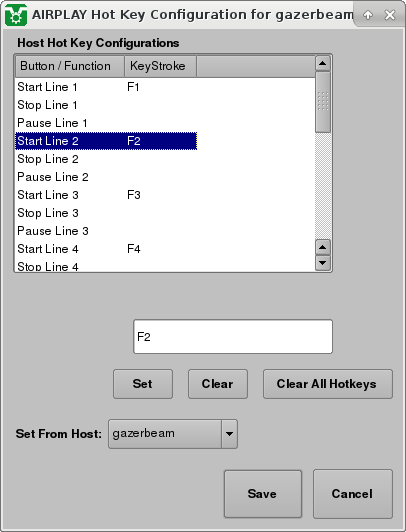406x532 pixels.
Task: Click the keystroke input field showing F2
Action: 233,337
